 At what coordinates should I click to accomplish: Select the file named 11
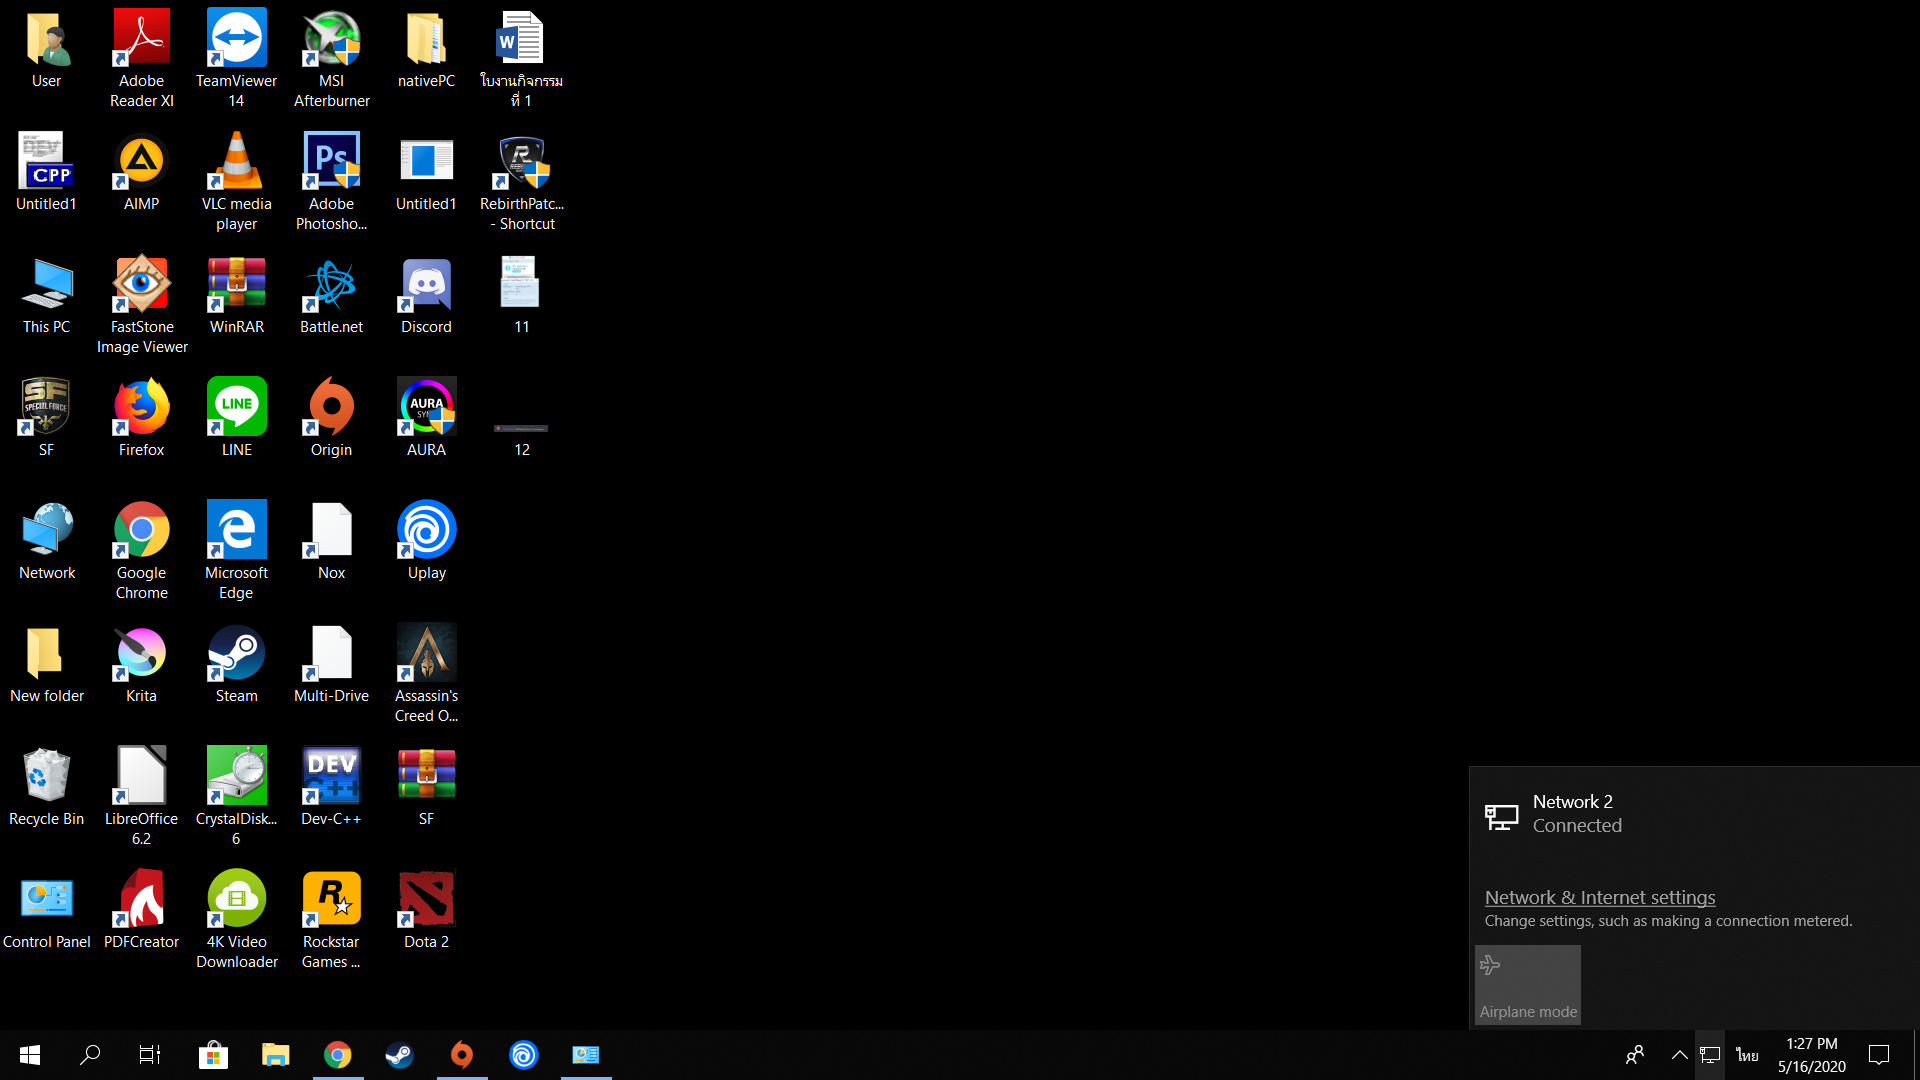[x=521, y=296]
